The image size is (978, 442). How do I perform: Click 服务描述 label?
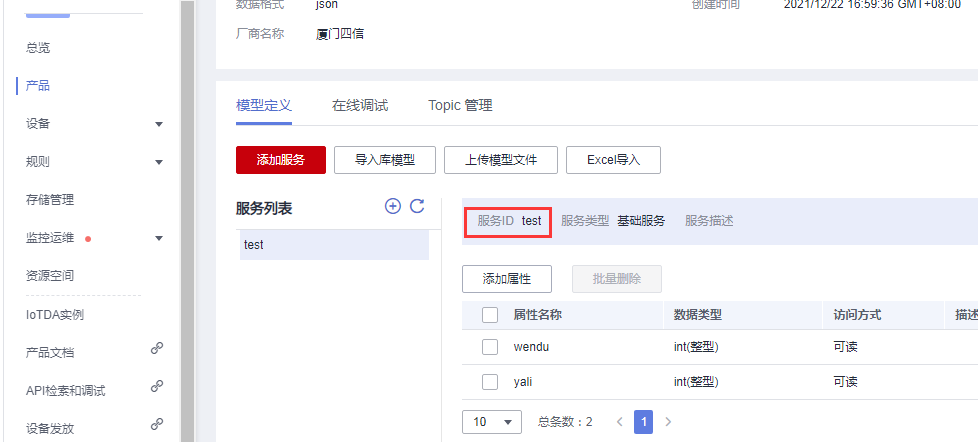[x=709, y=221]
